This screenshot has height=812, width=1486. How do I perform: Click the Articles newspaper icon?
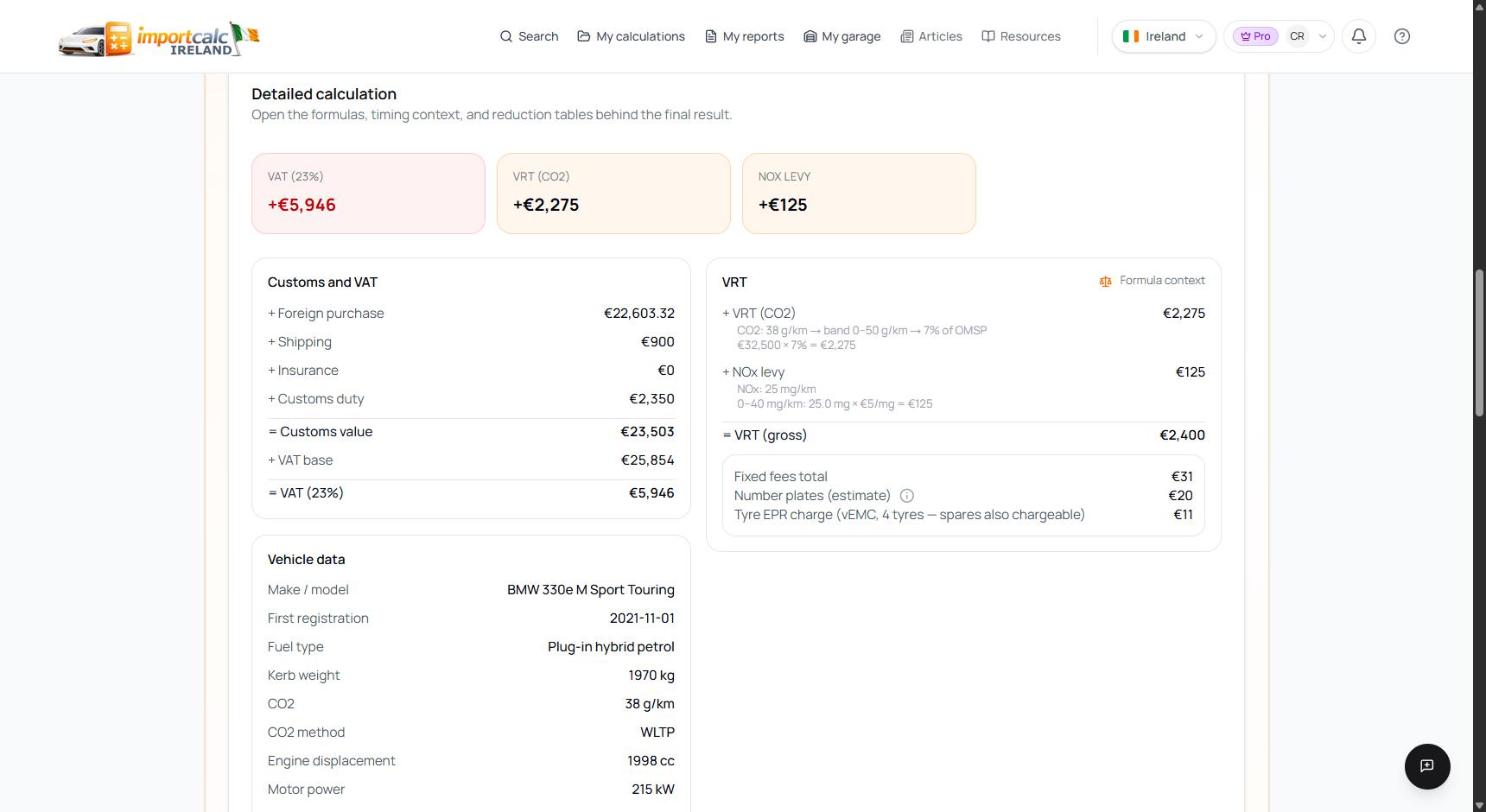point(907,36)
